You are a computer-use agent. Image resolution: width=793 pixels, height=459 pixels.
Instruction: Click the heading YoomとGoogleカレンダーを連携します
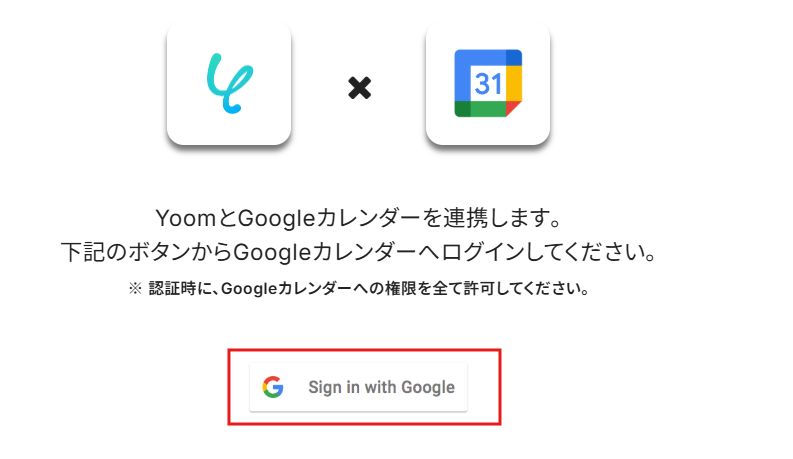point(359,218)
